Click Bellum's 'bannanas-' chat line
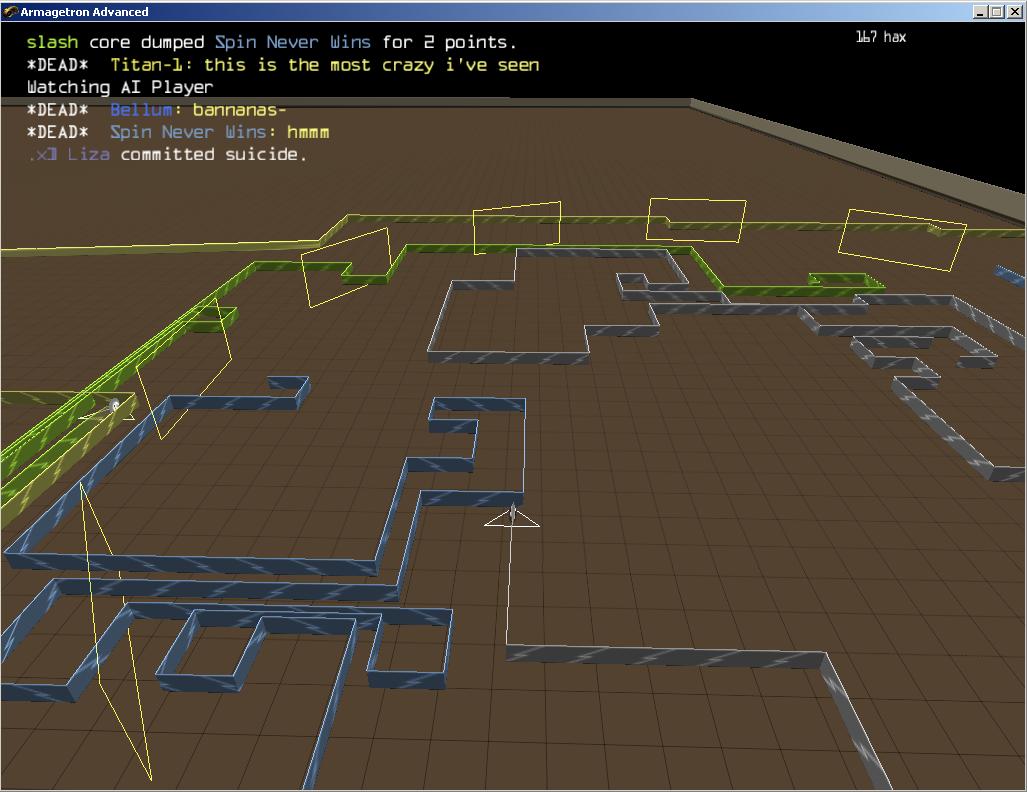The height and width of the screenshot is (792, 1027). click(x=157, y=109)
